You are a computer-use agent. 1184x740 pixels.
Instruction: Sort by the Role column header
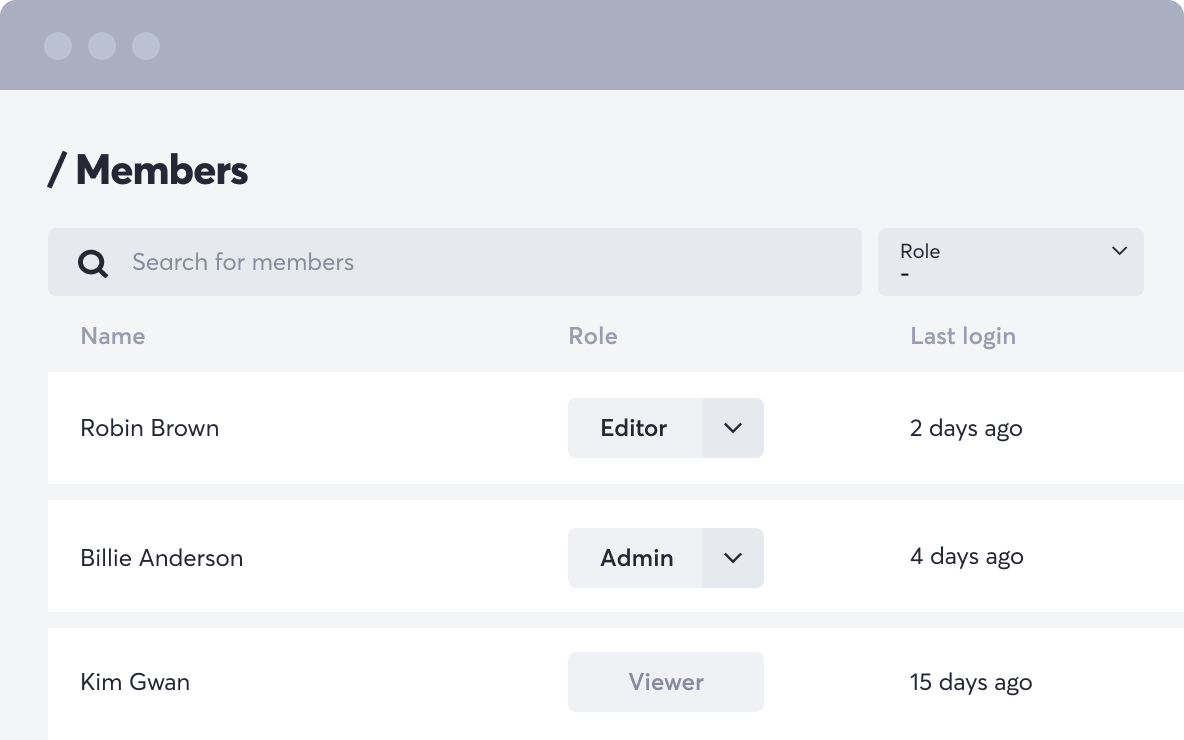tap(593, 336)
